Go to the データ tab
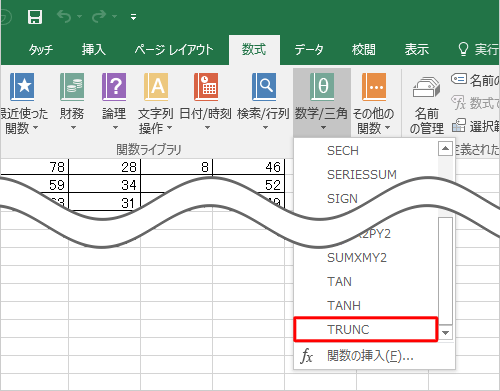This screenshot has width=500, height=391. pos(309,50)
